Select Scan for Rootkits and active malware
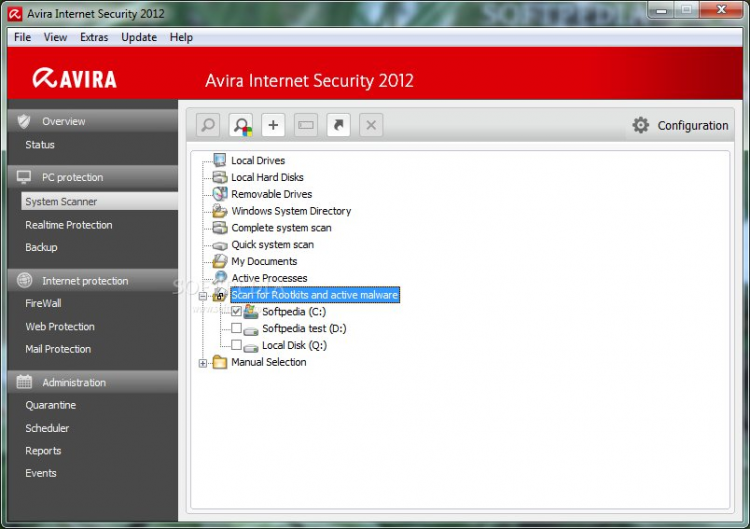The image size is (750, 529). click(315, 295)
